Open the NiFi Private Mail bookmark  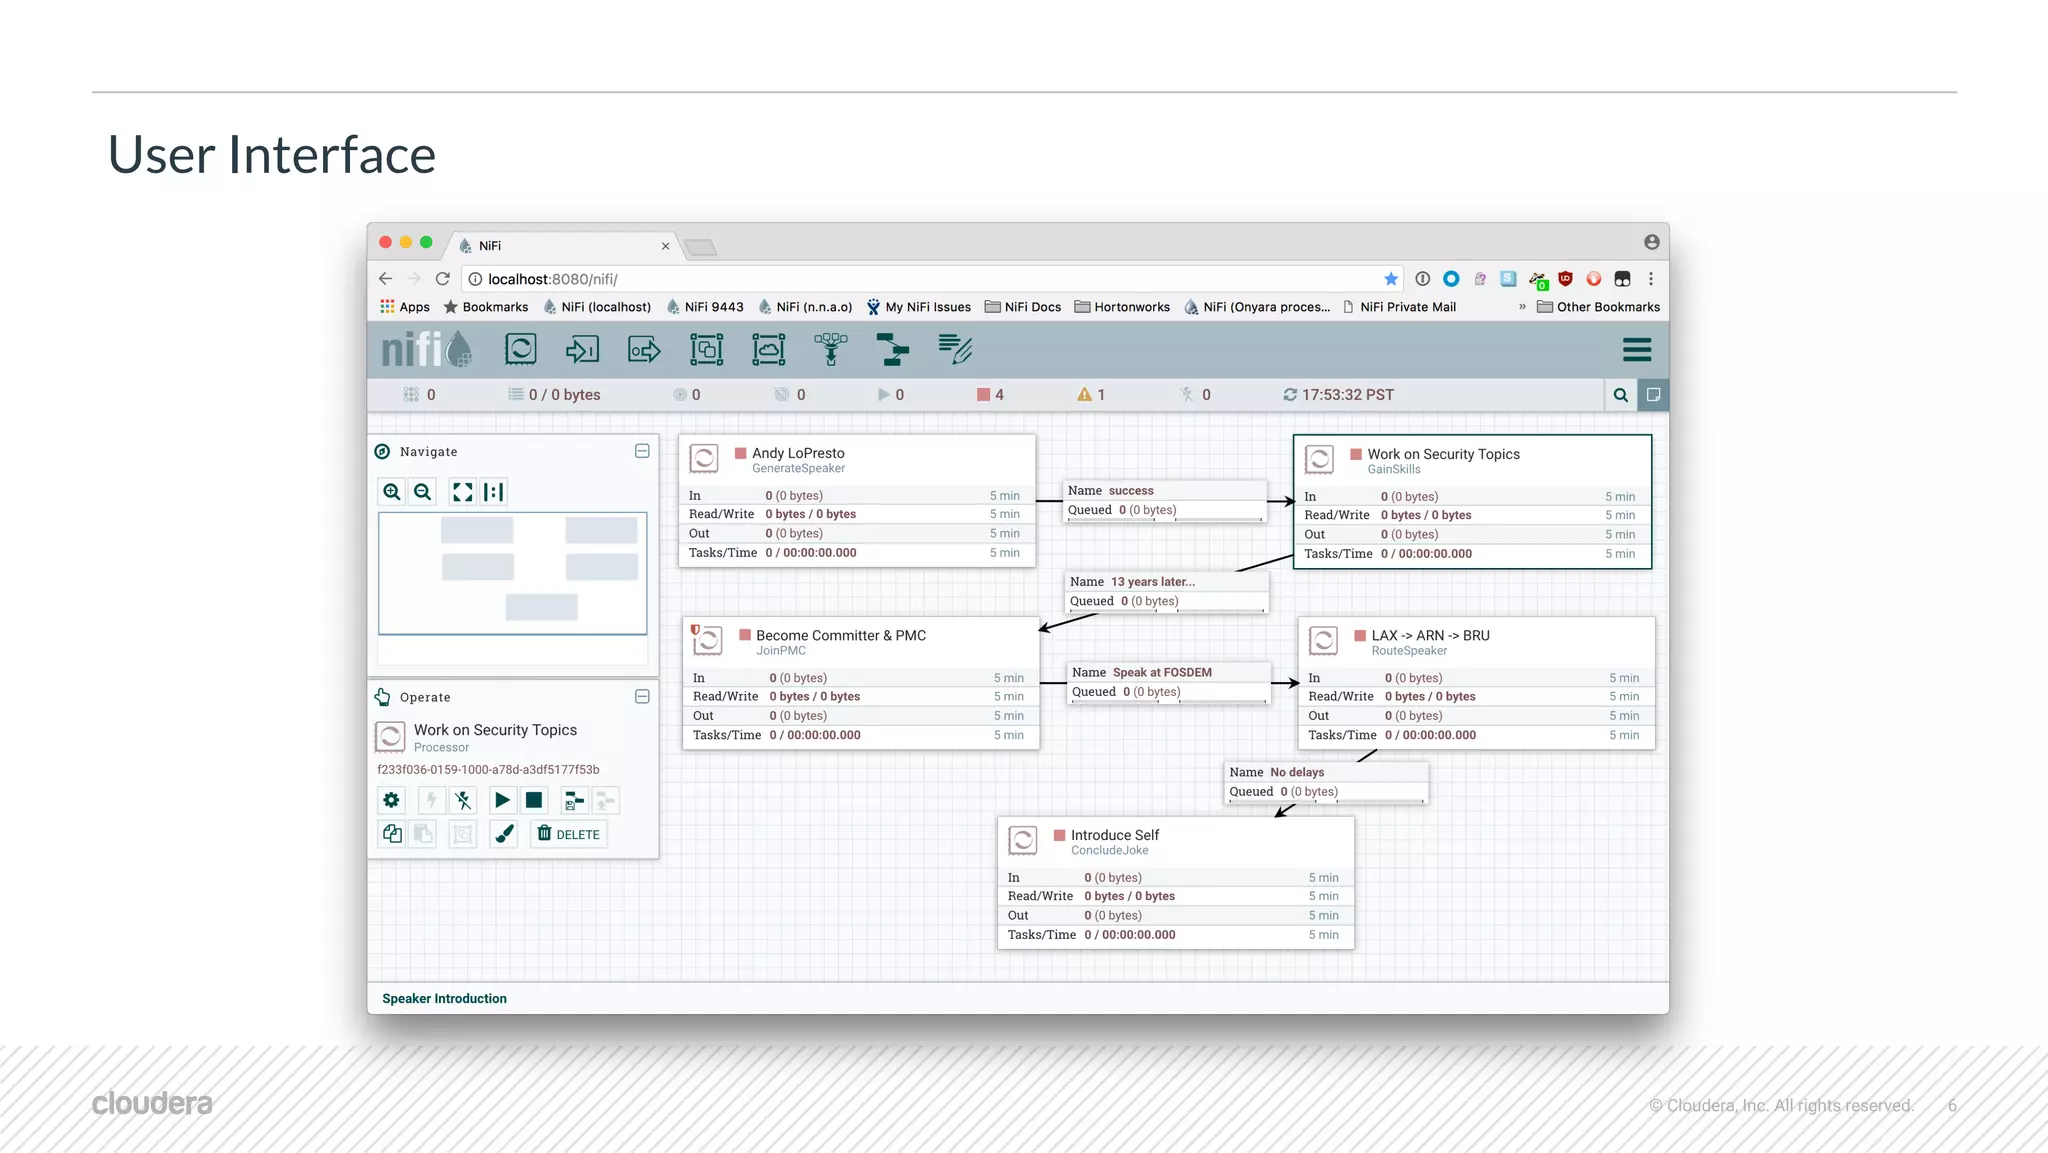click(1399, 307)
